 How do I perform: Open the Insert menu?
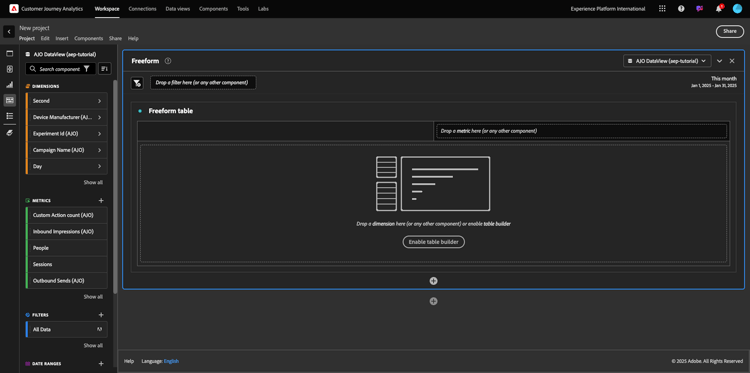pos(62,38)
